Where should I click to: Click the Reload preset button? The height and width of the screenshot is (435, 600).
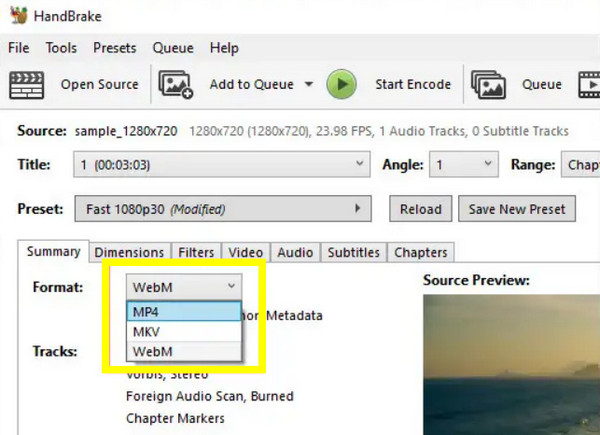pyautogui.click(x=421, y=209)
